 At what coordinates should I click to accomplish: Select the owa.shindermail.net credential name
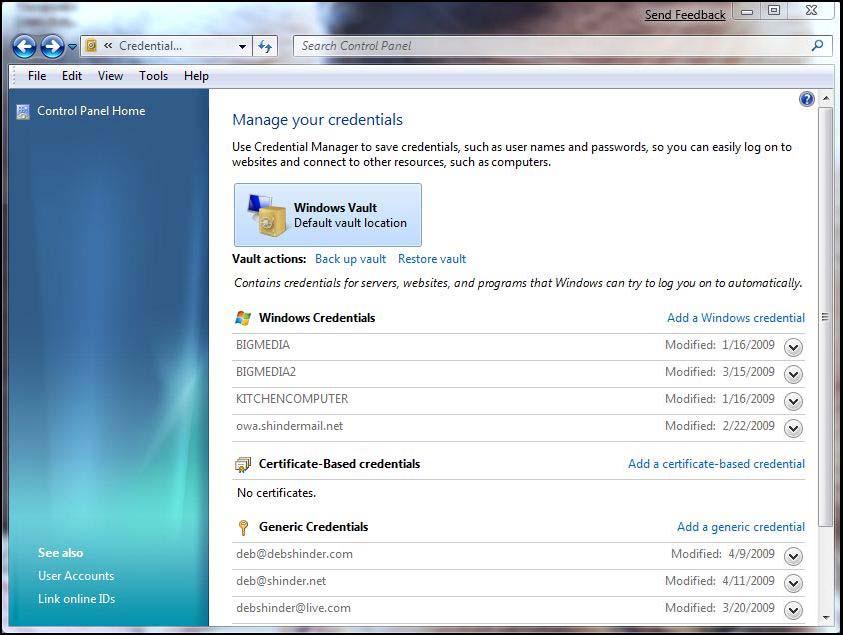289,426
